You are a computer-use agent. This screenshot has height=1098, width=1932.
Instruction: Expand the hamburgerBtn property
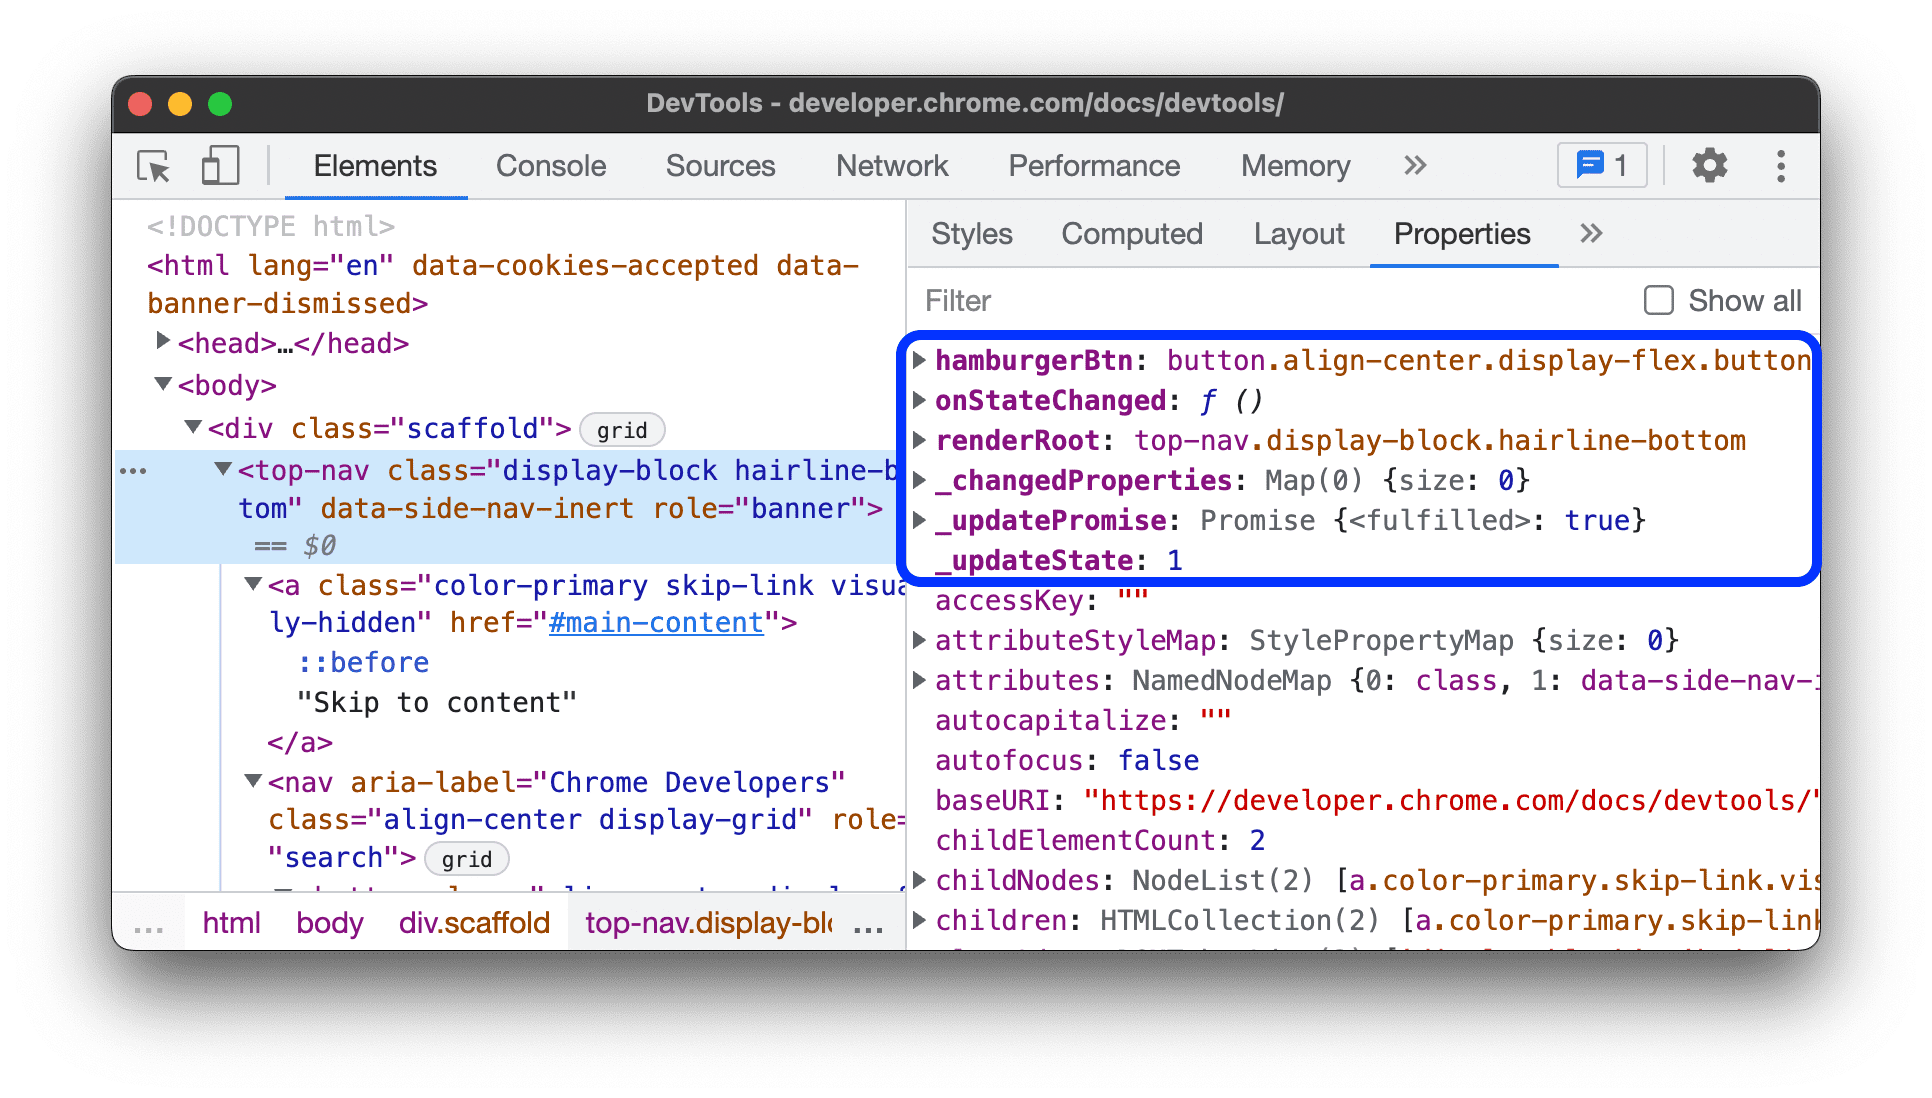tap(919, 360)
